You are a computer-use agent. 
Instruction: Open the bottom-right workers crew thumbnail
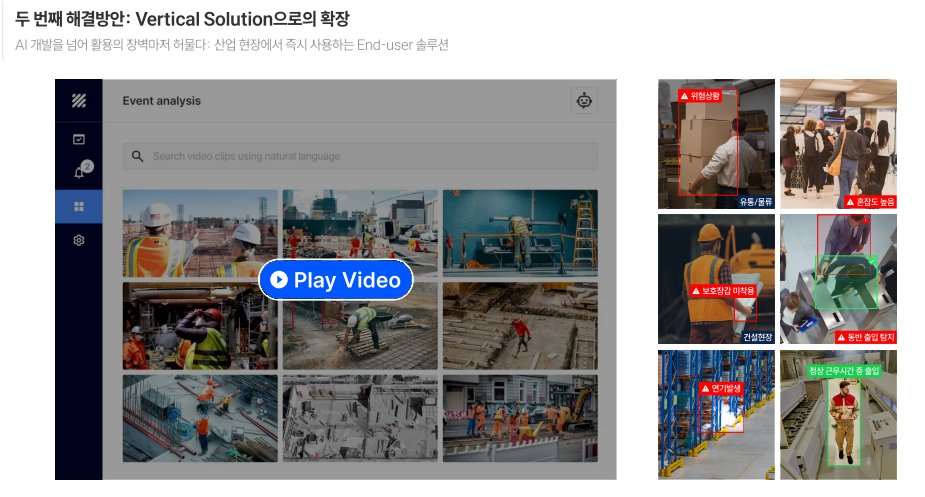[520, 417]
